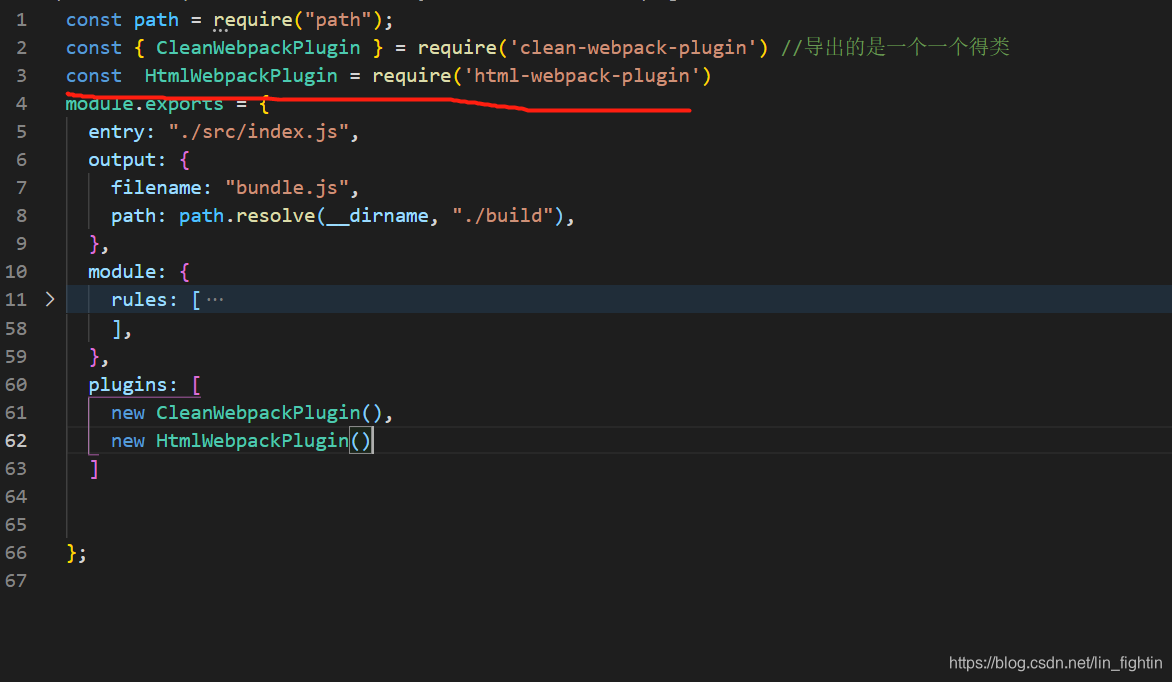Click module.exports on line 4

[x=144, y=104]
